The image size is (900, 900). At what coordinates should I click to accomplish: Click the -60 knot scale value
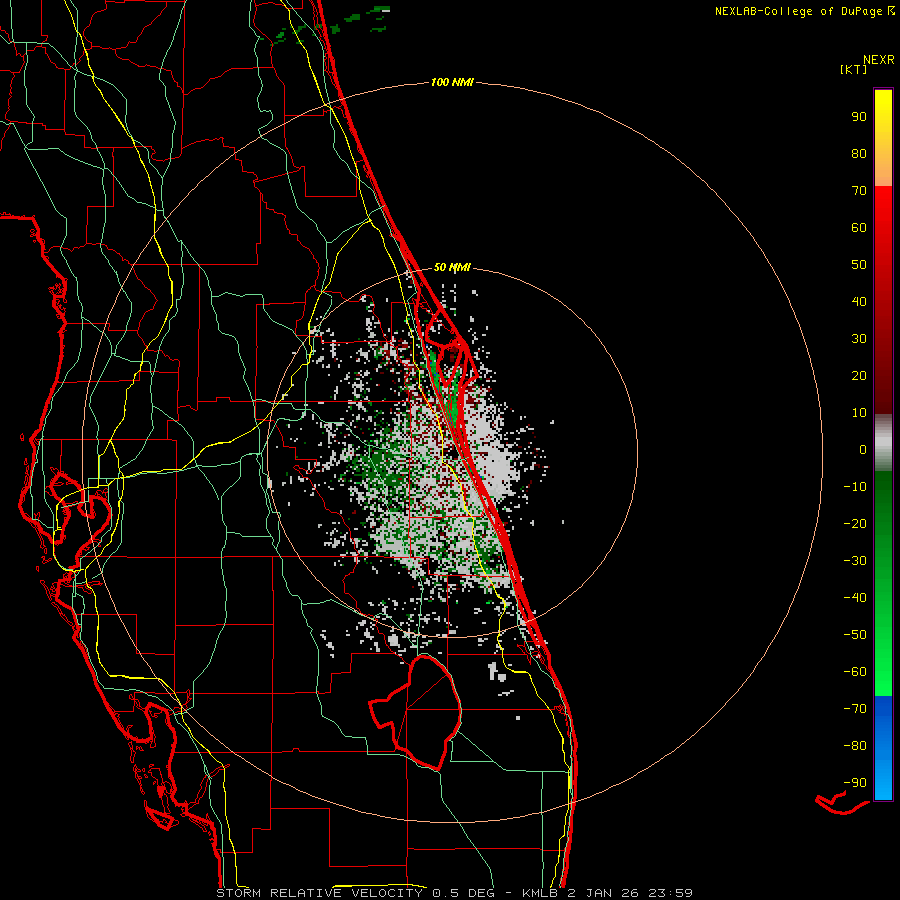click(x=855, y=672)
